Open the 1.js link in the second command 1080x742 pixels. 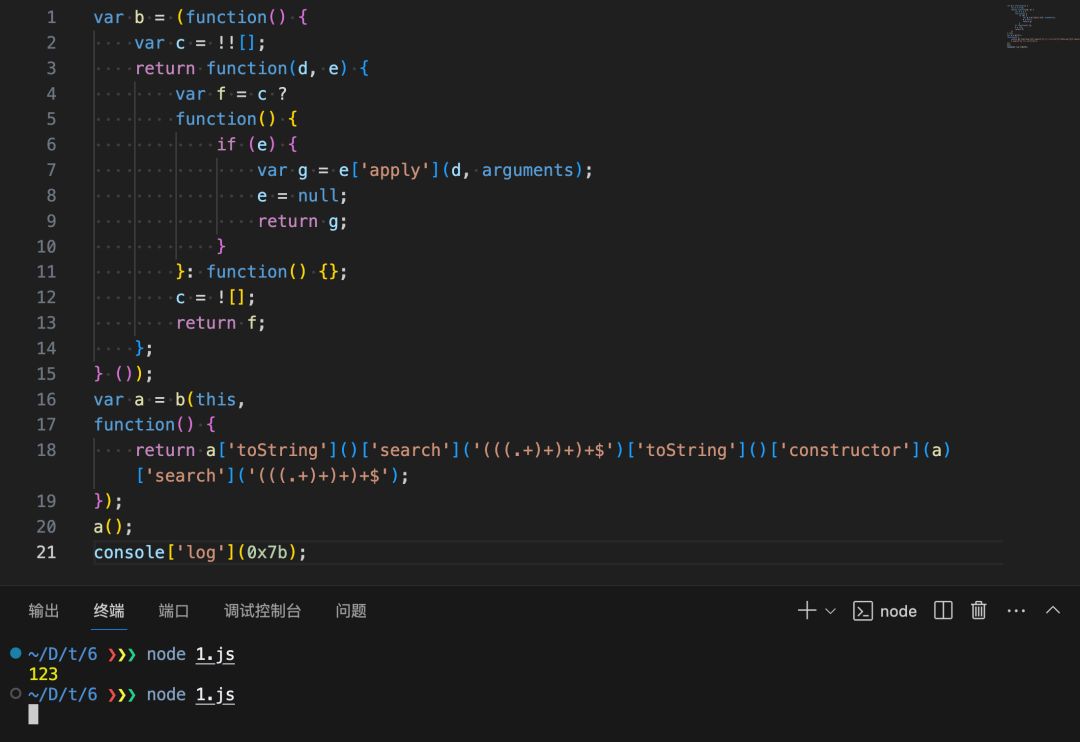tap(215, 694)
